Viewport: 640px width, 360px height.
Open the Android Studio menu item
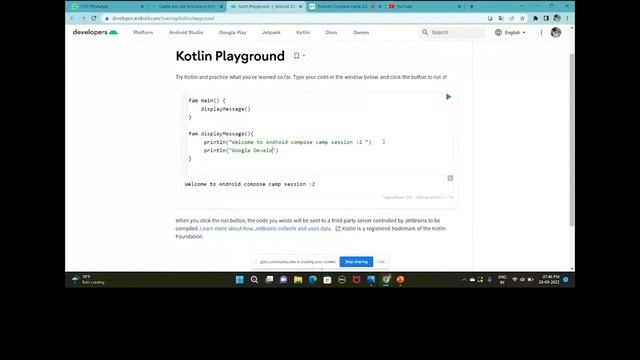coord(186,32)
